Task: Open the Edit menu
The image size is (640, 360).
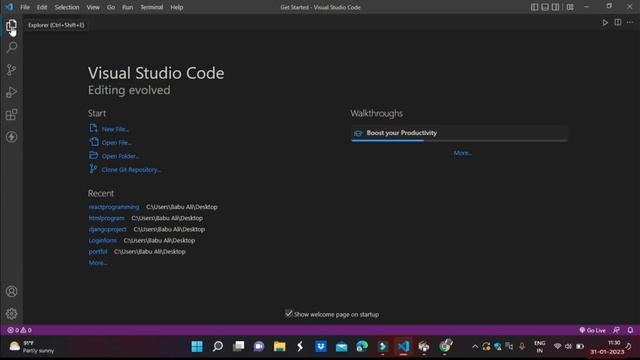Action: point(42,7)
